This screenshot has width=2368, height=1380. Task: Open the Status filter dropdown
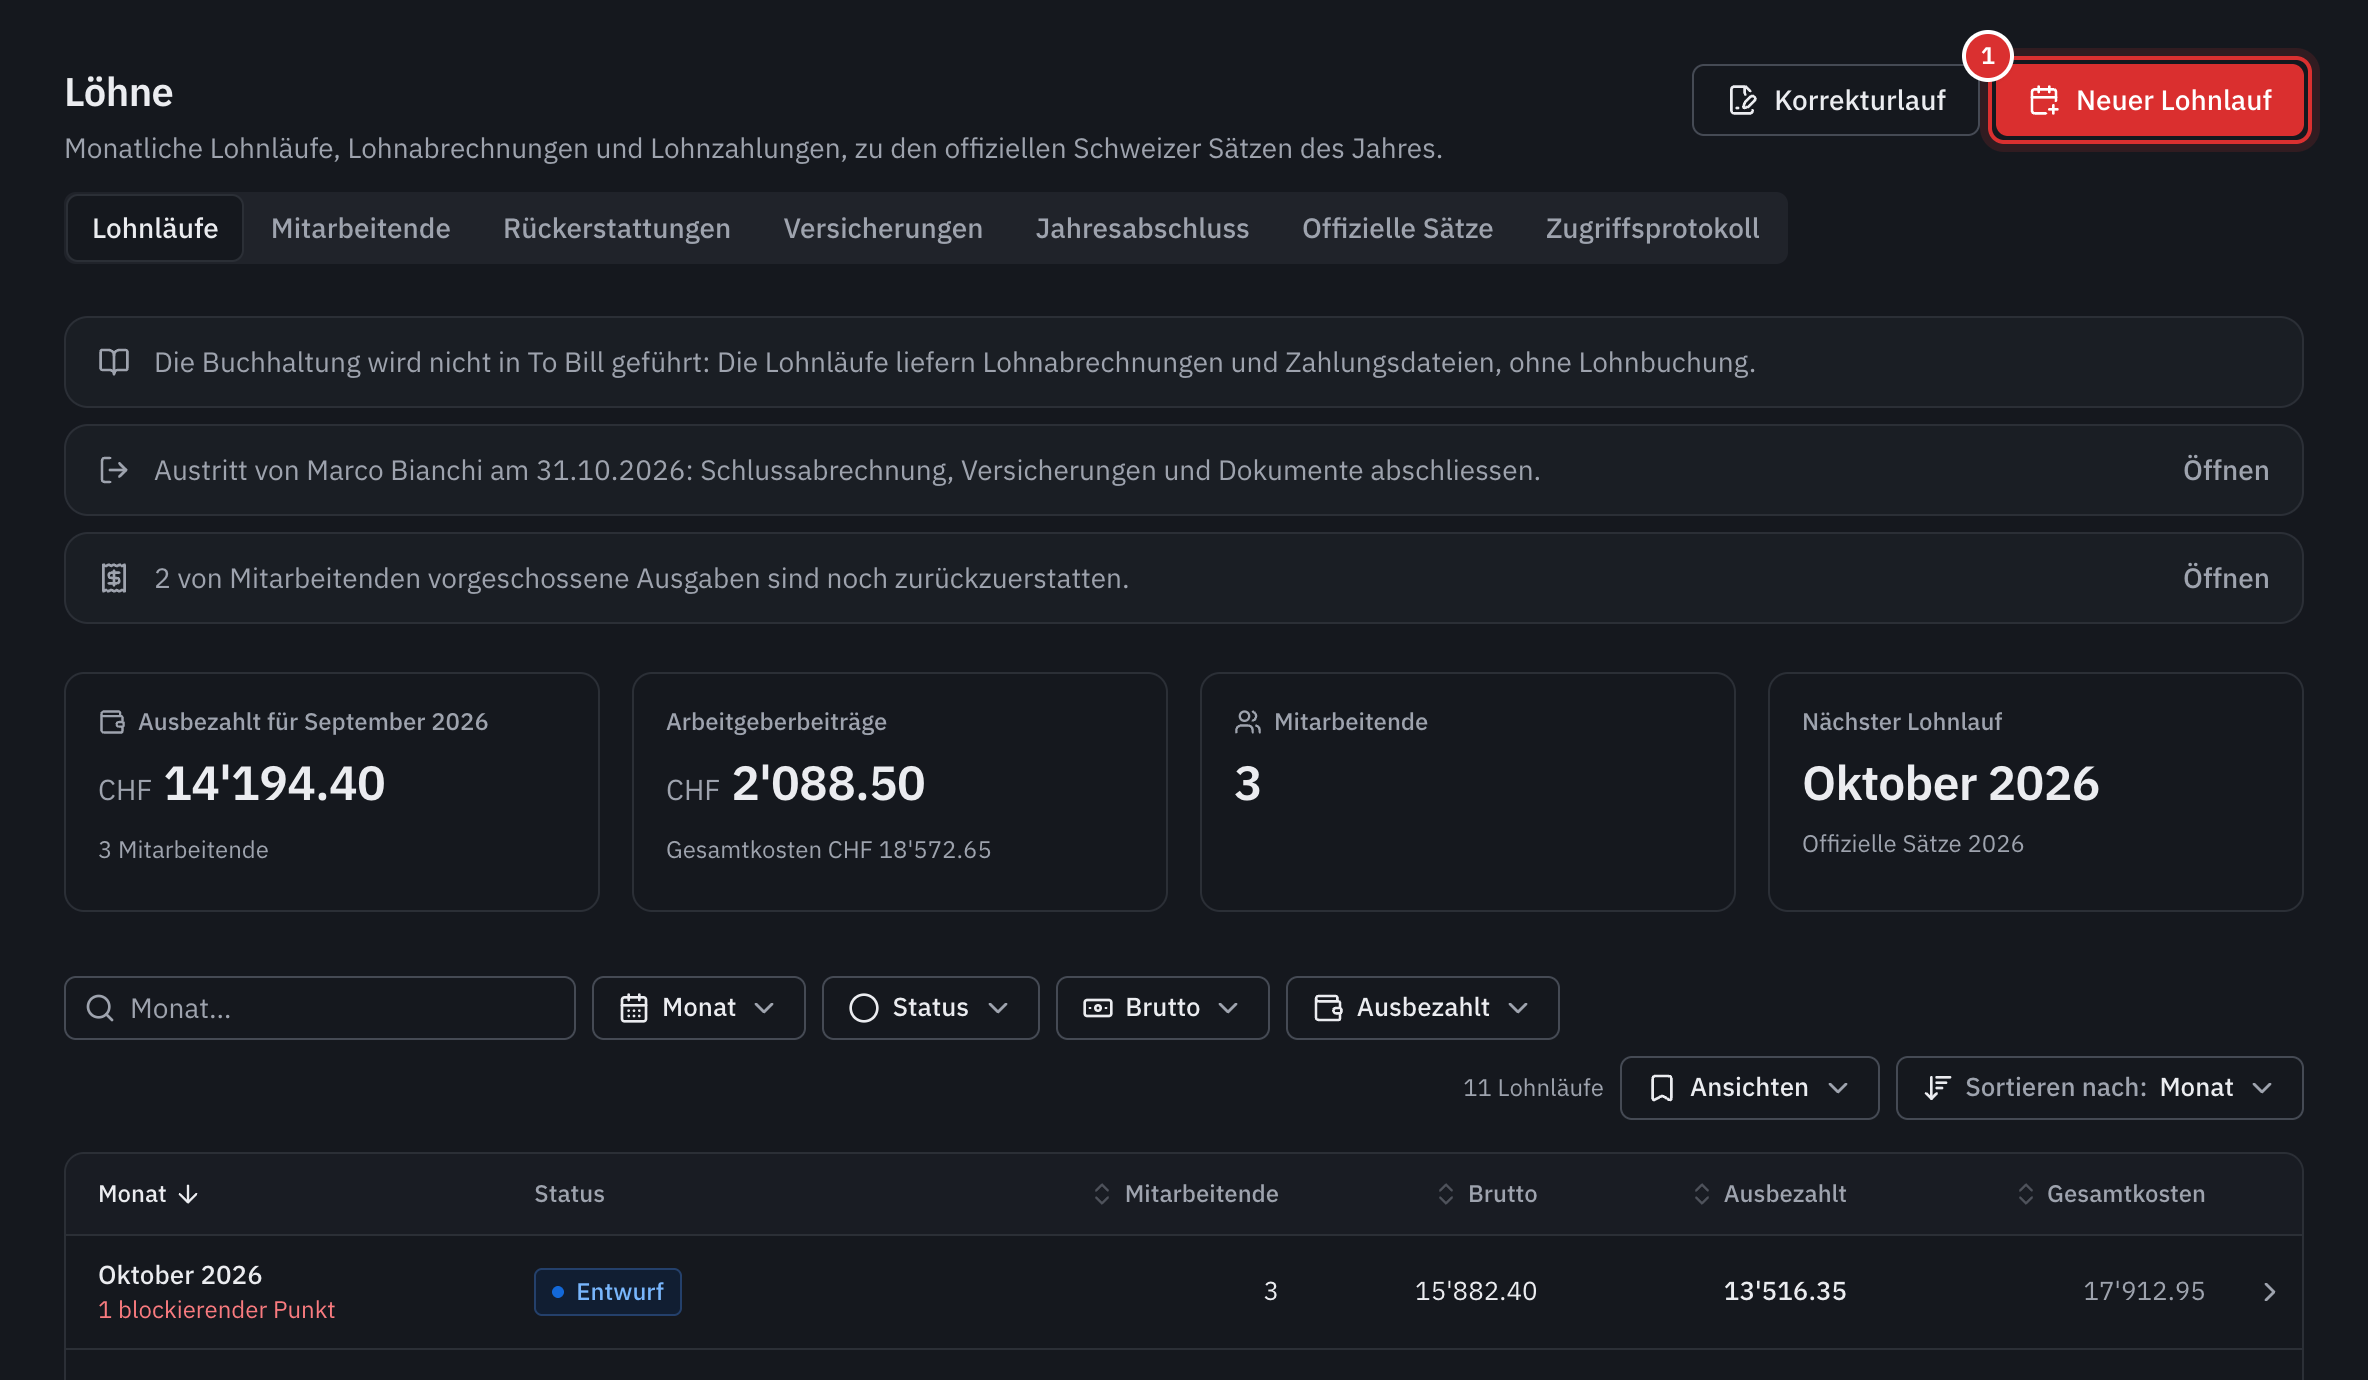930,1008
